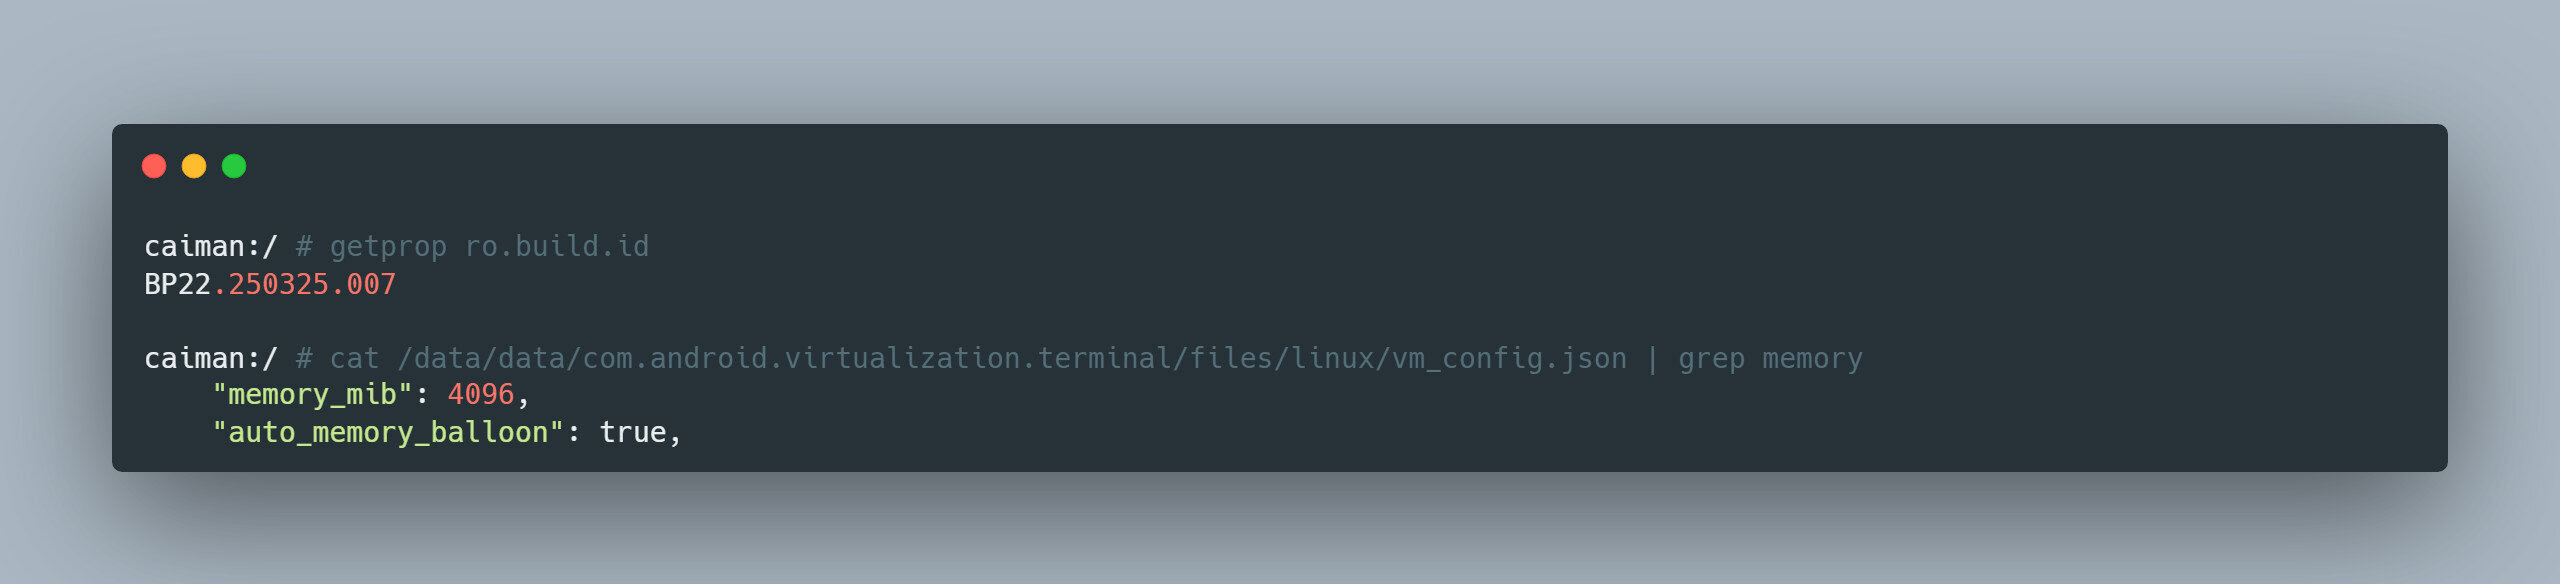Click the "auto_memory_balloon" JSON key
The width and height of the screenshot is (2560, 584).
388,433
